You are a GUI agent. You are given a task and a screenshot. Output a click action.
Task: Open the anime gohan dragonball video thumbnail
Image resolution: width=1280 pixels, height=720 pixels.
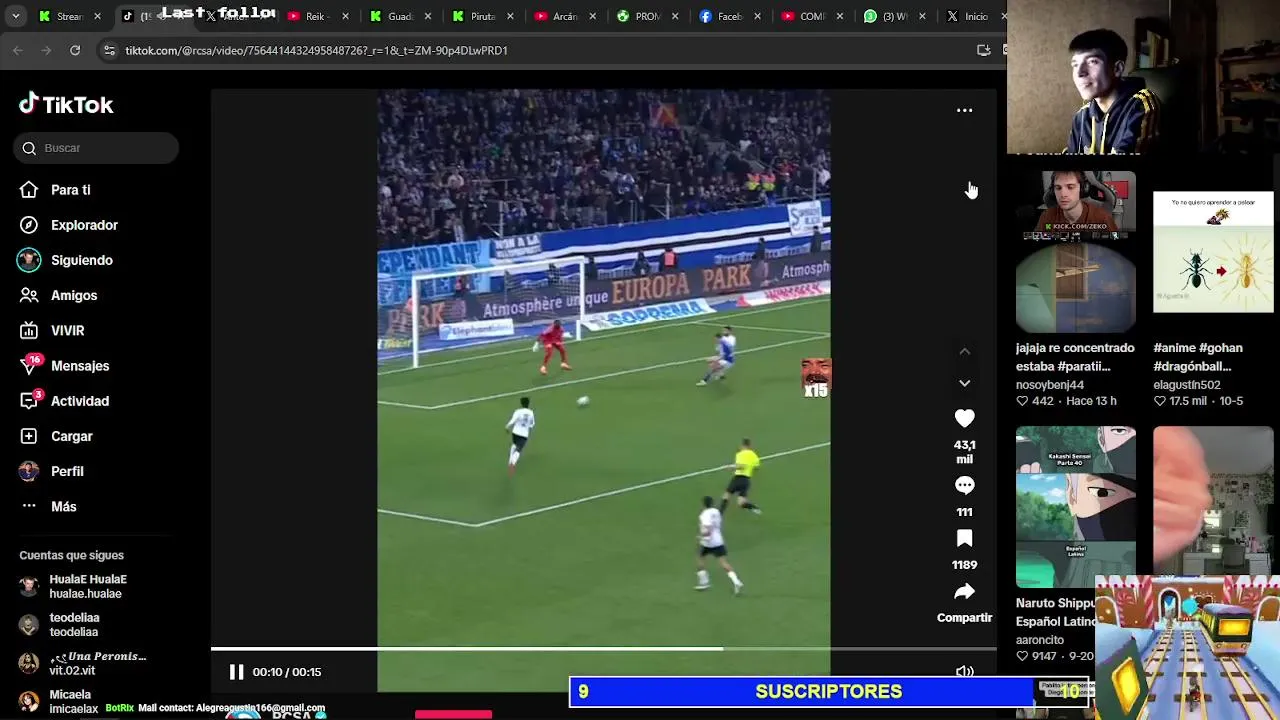click(x=1213, y=252)
